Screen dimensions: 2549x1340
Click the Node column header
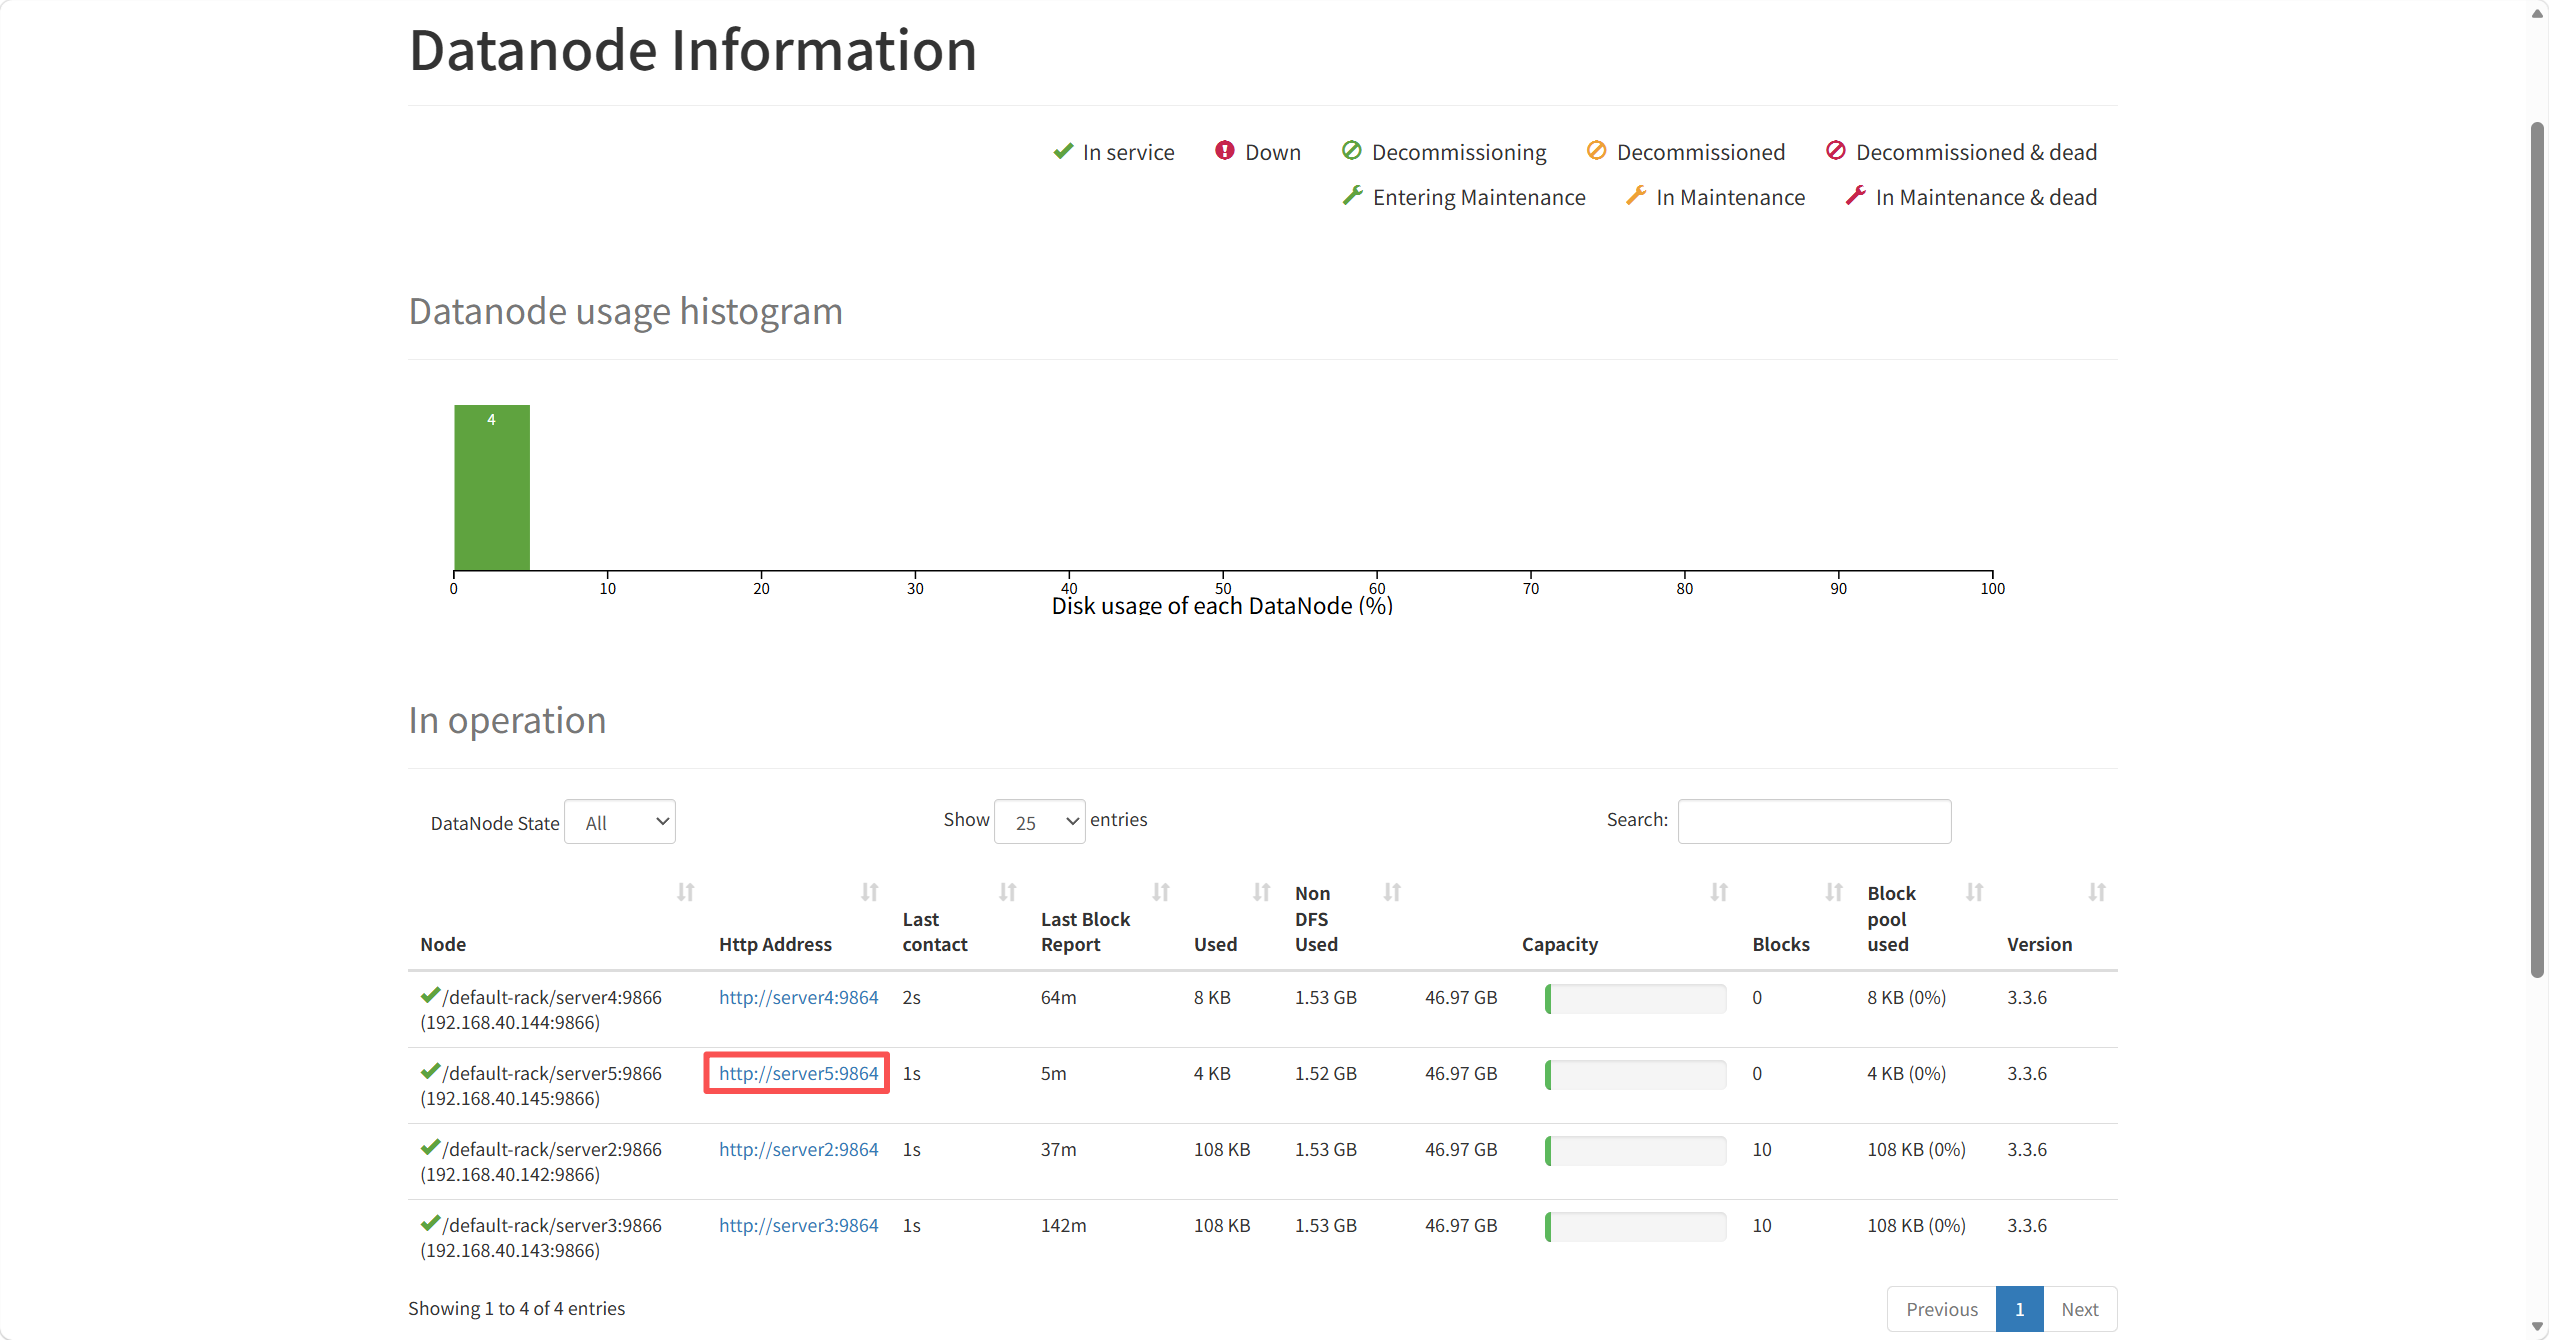pyautogui.click(x=443, y=944)
